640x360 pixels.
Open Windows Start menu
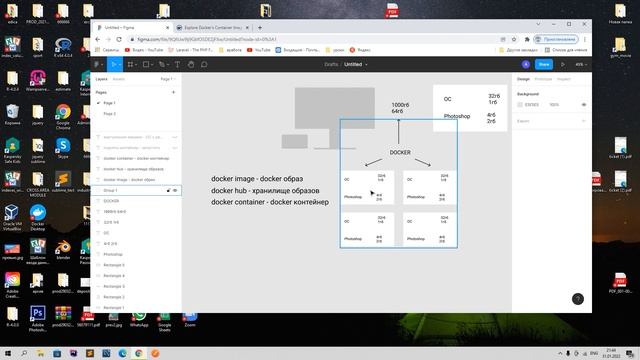coord(8,353)
